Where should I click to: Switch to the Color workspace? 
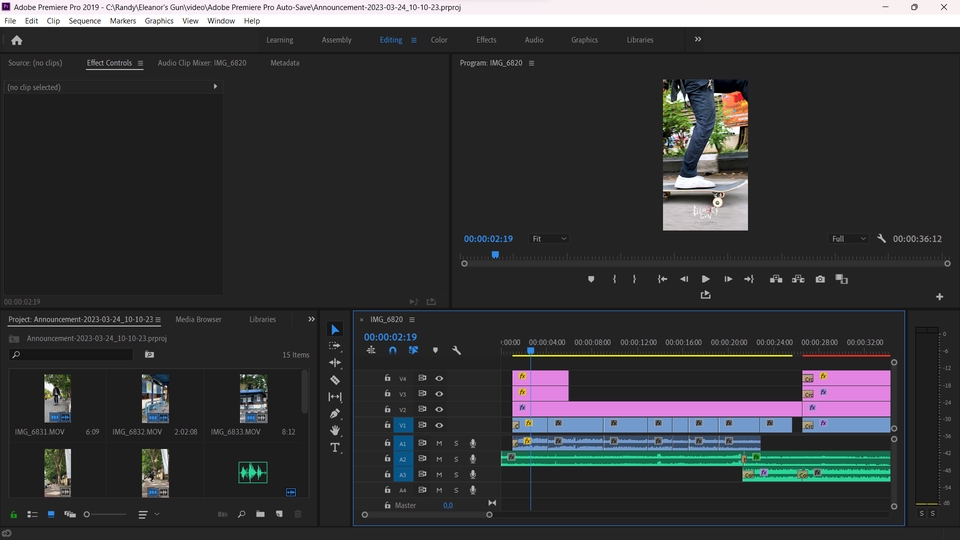pos(439,40)
